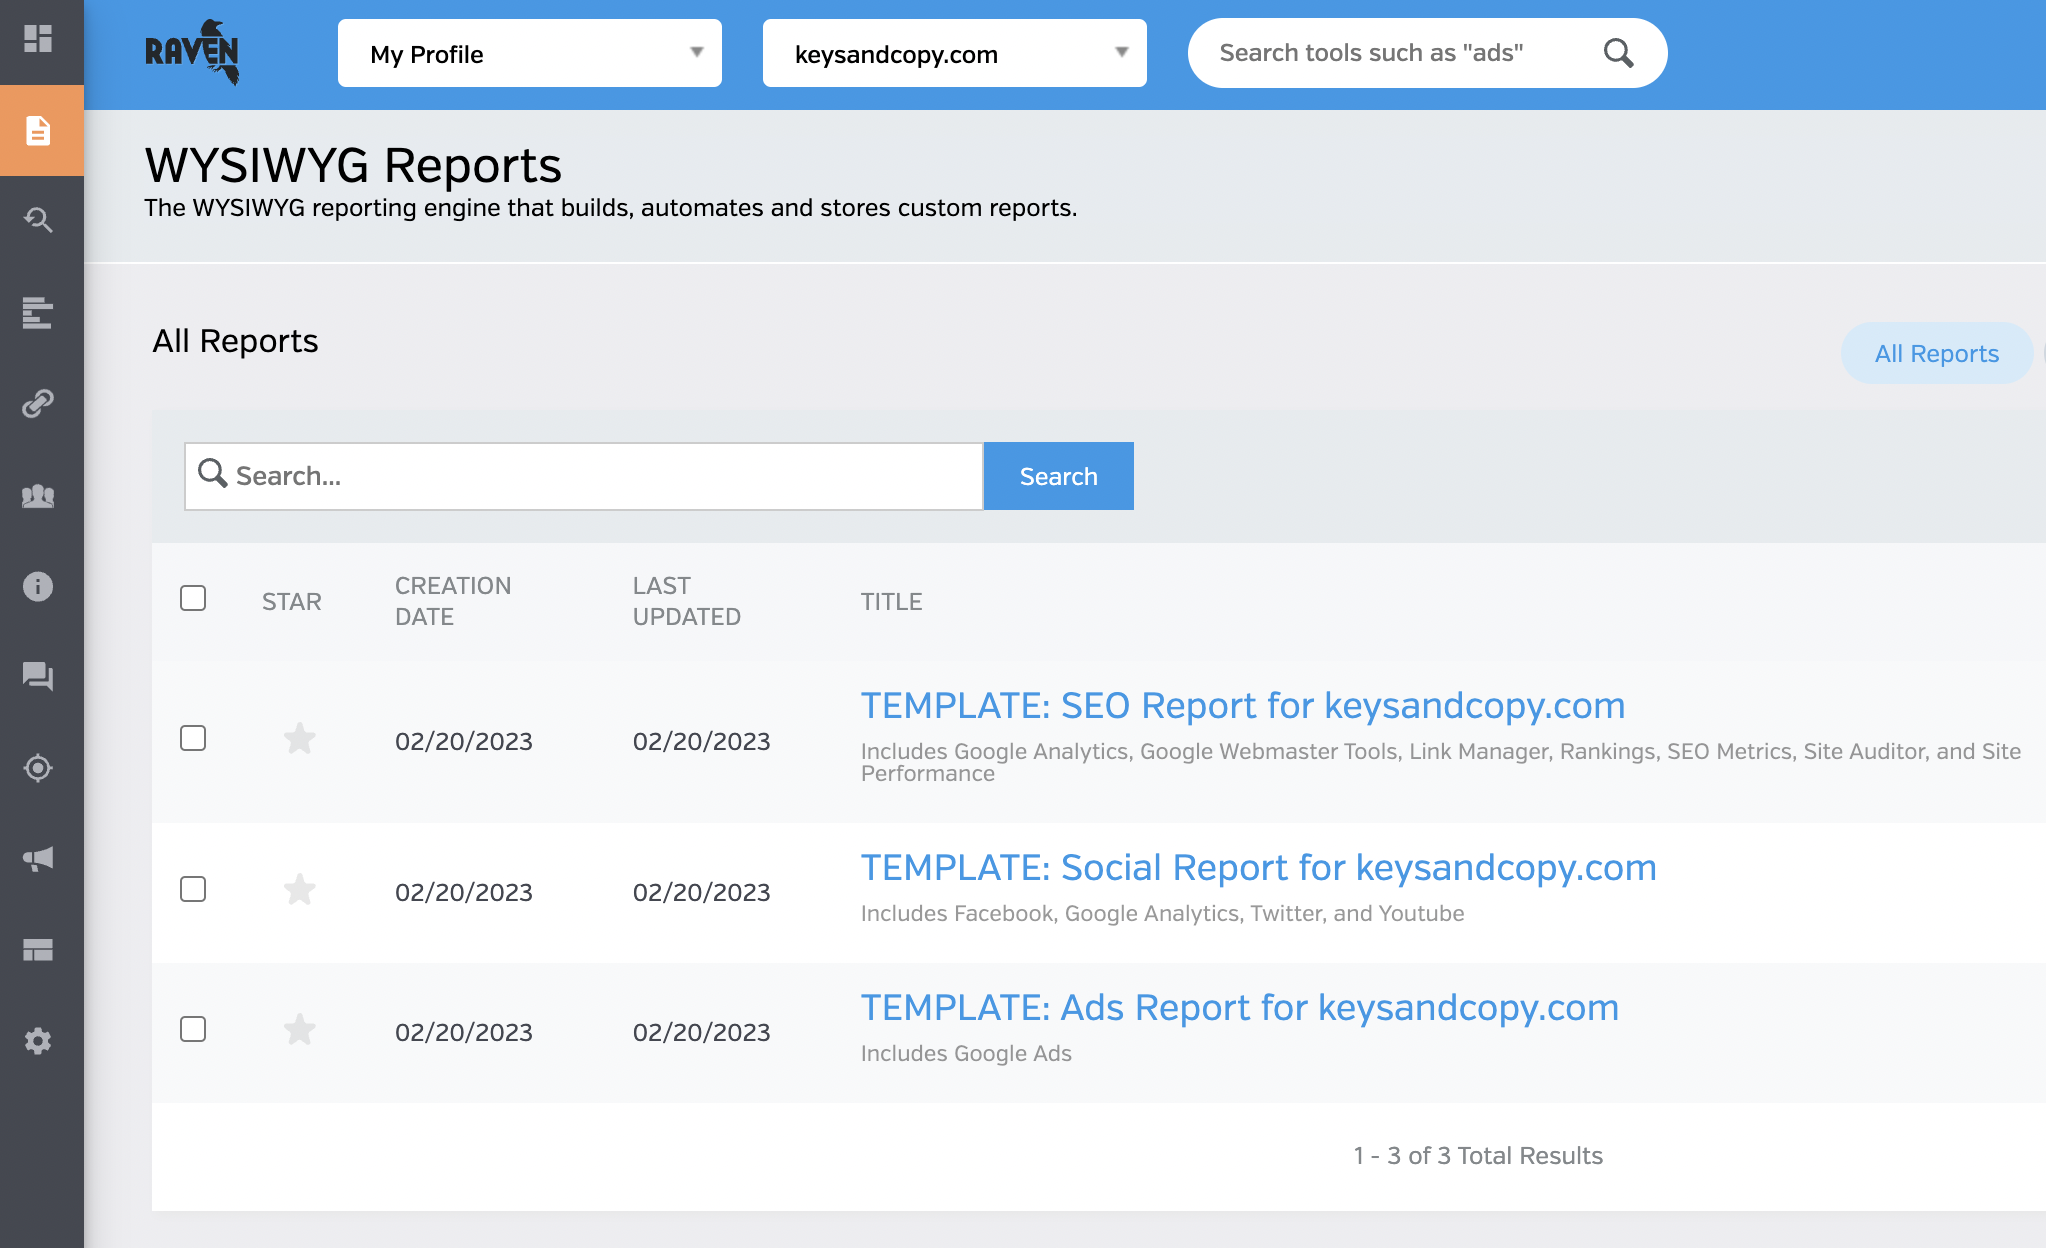Check the Ads Report row checkbox
Viewport: 2046px width, 1248px height.
tap(193, 1029)
